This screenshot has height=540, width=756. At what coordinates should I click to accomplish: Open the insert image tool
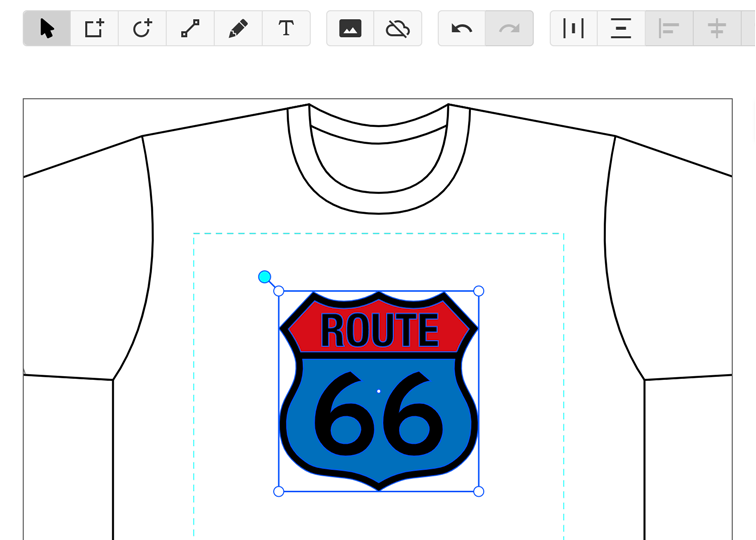click(x=350, y=28)
